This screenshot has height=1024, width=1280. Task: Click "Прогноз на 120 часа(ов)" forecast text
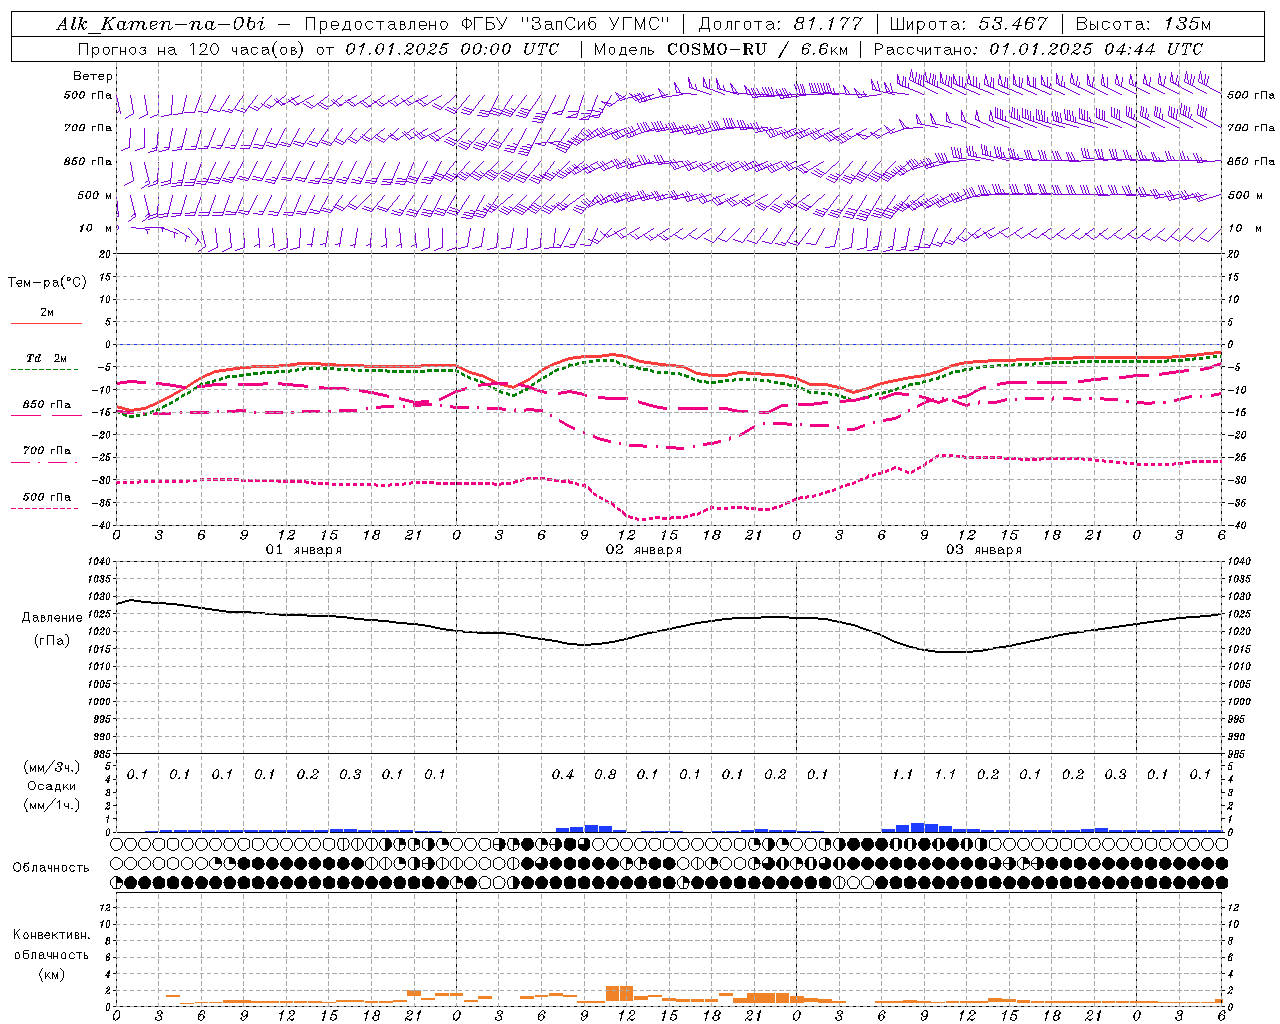click(x=193, y=49)
